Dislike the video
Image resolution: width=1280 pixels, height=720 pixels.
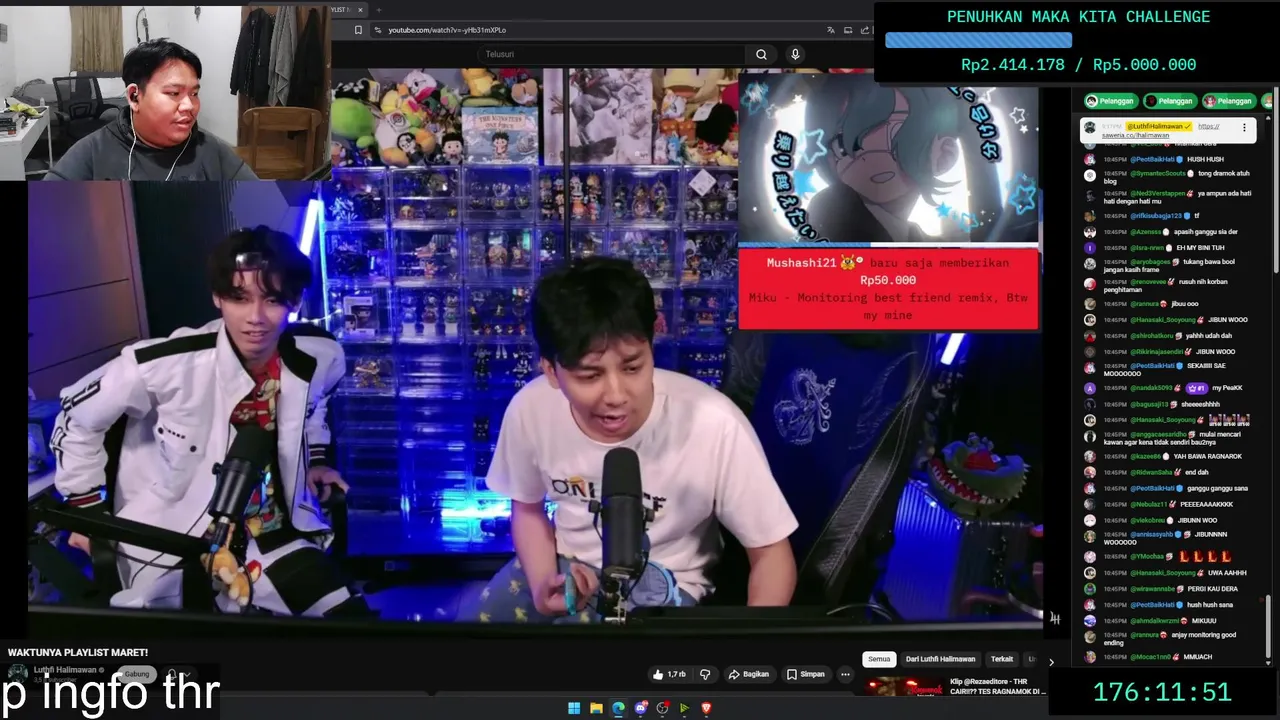click(705, 674)
